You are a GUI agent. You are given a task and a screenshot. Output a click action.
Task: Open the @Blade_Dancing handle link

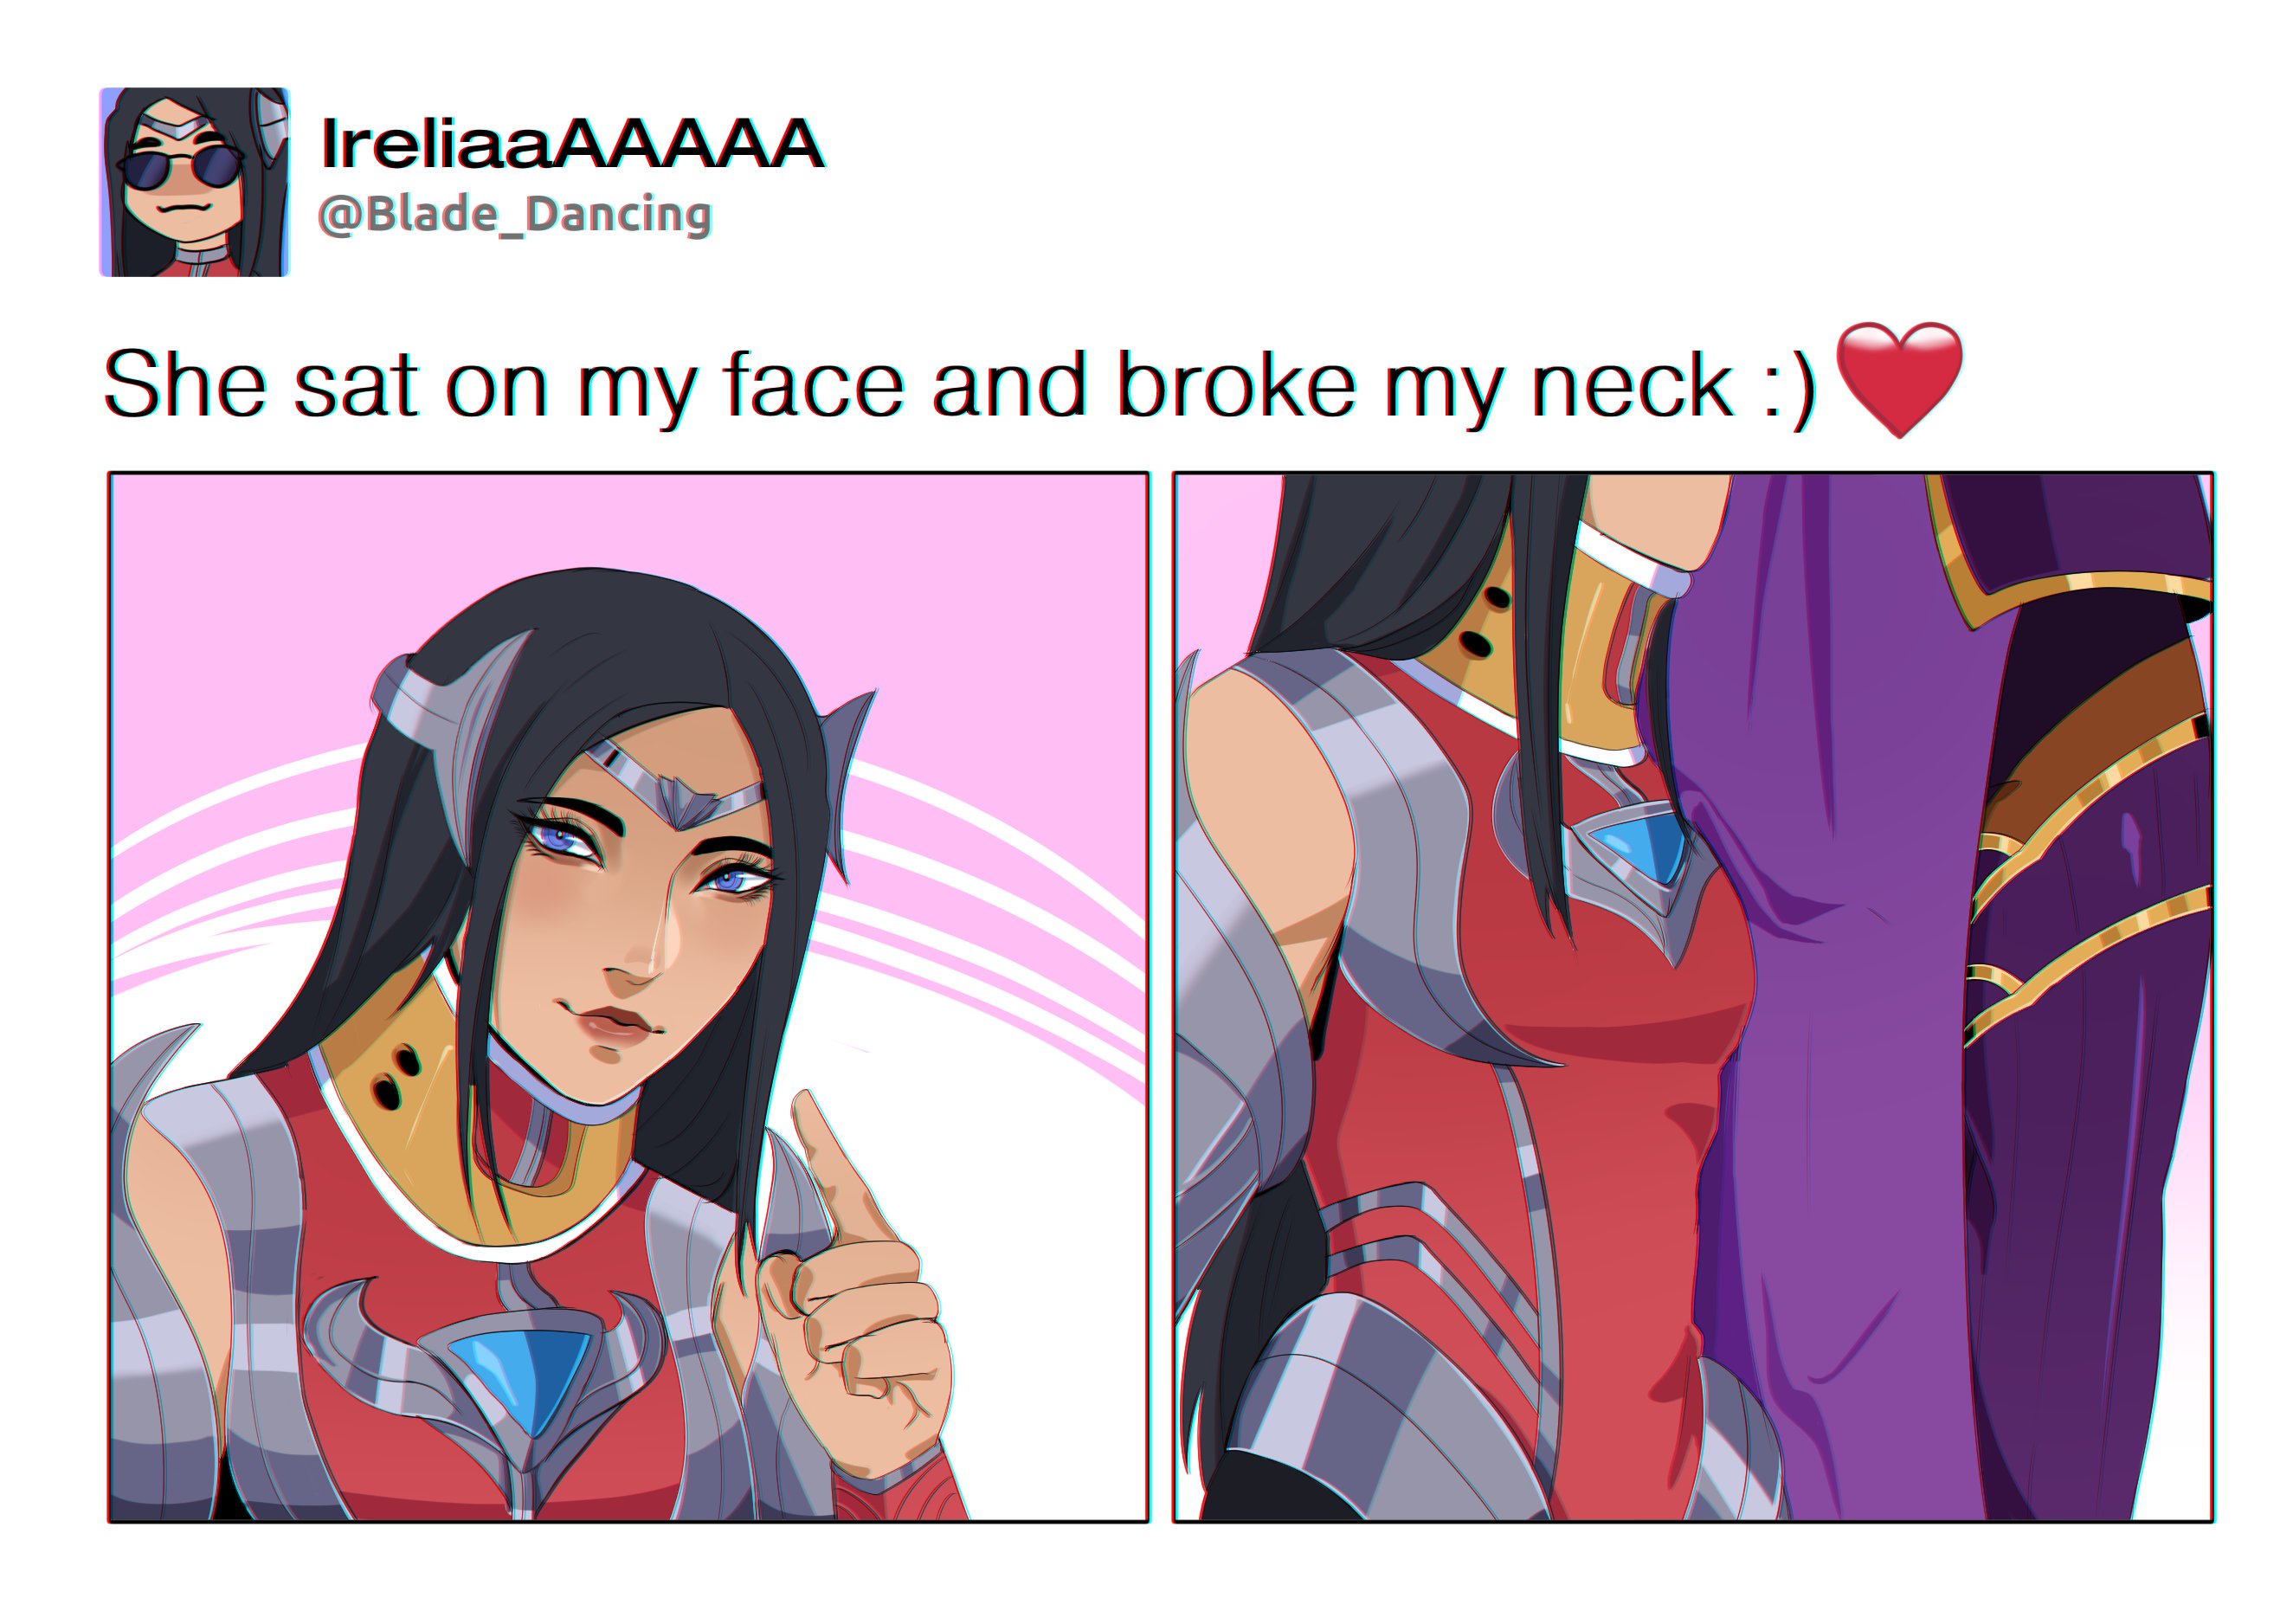(x=515, y=215)
